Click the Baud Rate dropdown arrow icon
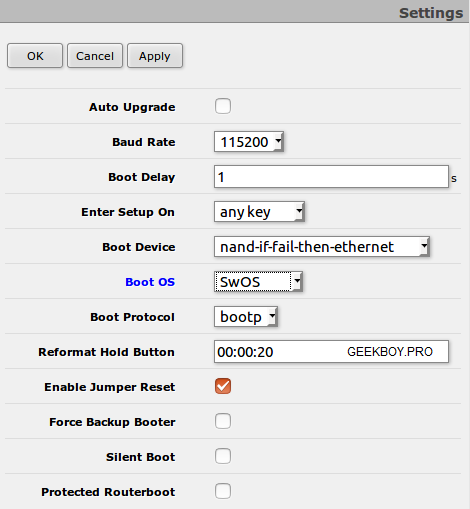This screenshot has height=509, width=470. [278, 142]
